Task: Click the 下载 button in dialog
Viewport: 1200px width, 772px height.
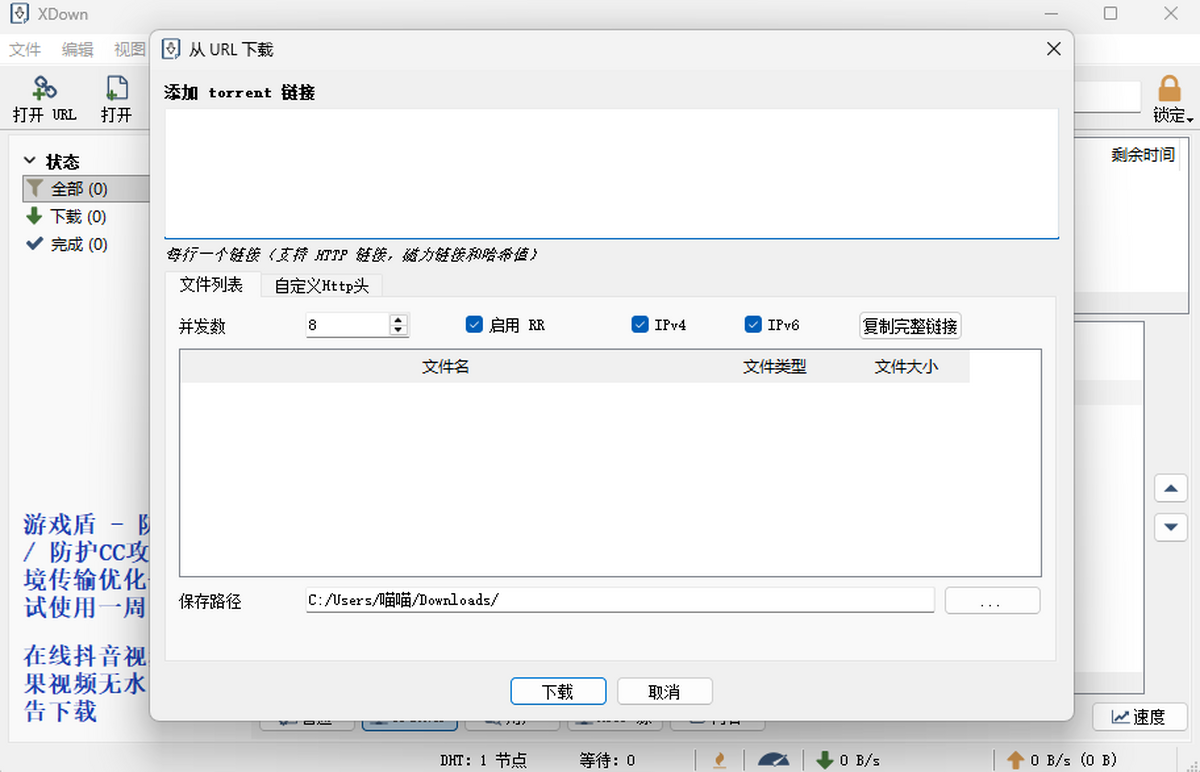Action: 558,691
